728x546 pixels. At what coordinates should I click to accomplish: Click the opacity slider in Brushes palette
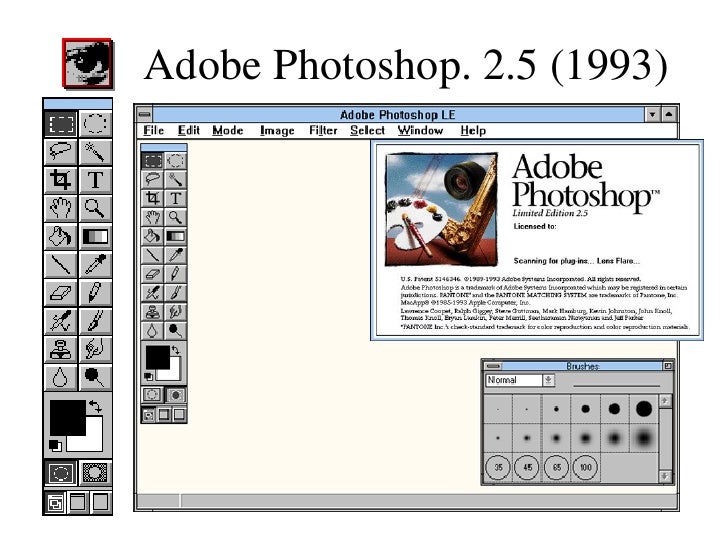coord(617,385)
